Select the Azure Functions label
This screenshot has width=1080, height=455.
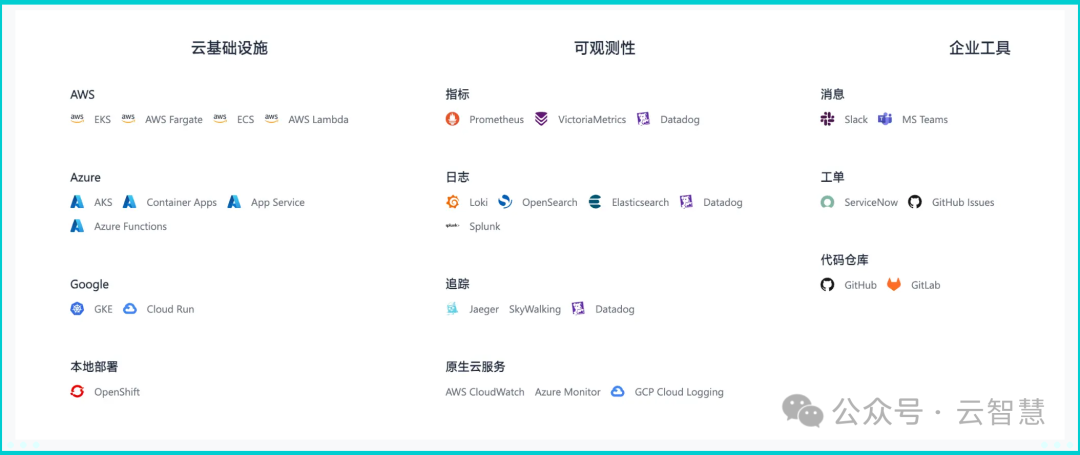click(x=131, y=226)
